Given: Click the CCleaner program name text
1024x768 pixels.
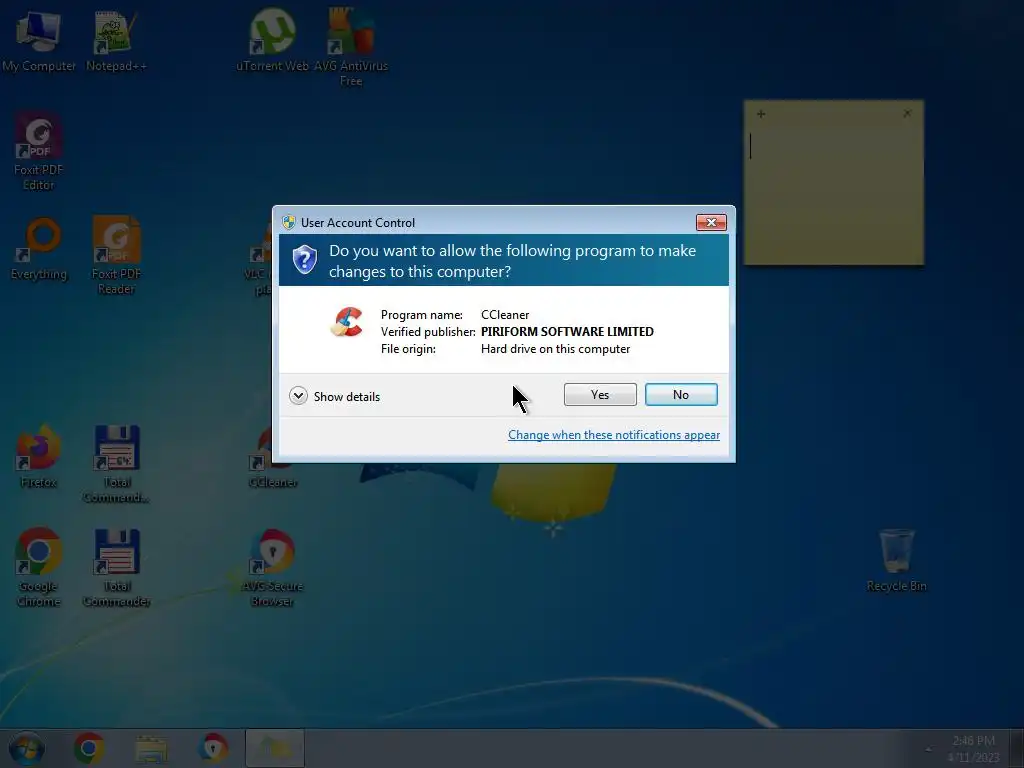Looking at the screenshot, I should (505, 315).
